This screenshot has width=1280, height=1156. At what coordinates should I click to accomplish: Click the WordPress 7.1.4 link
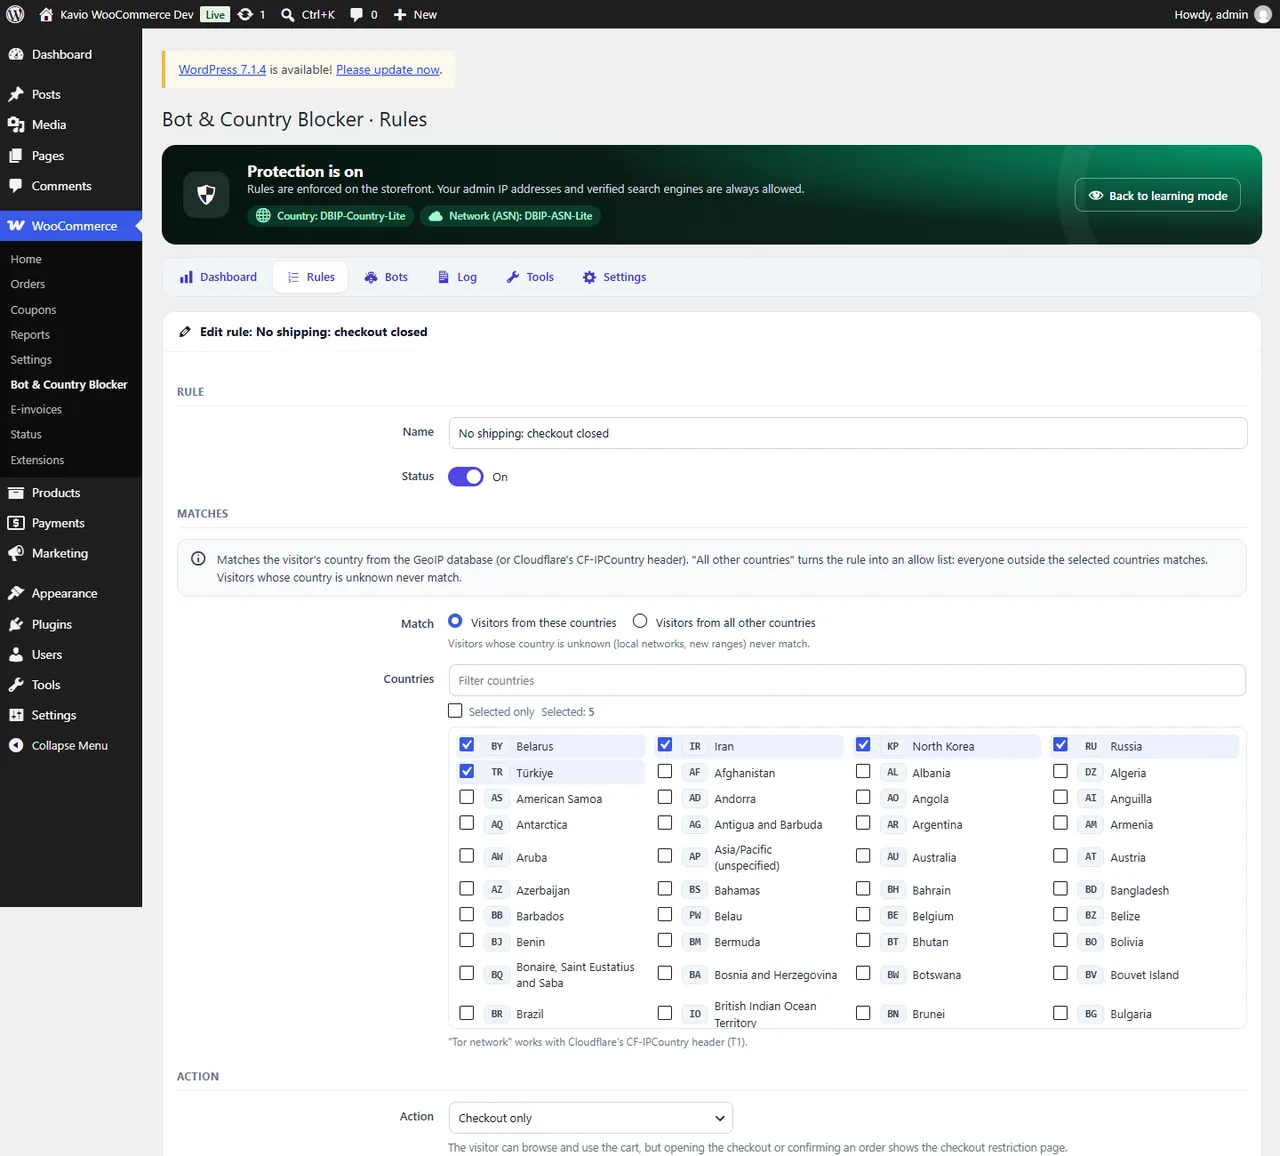coord(222,69)
